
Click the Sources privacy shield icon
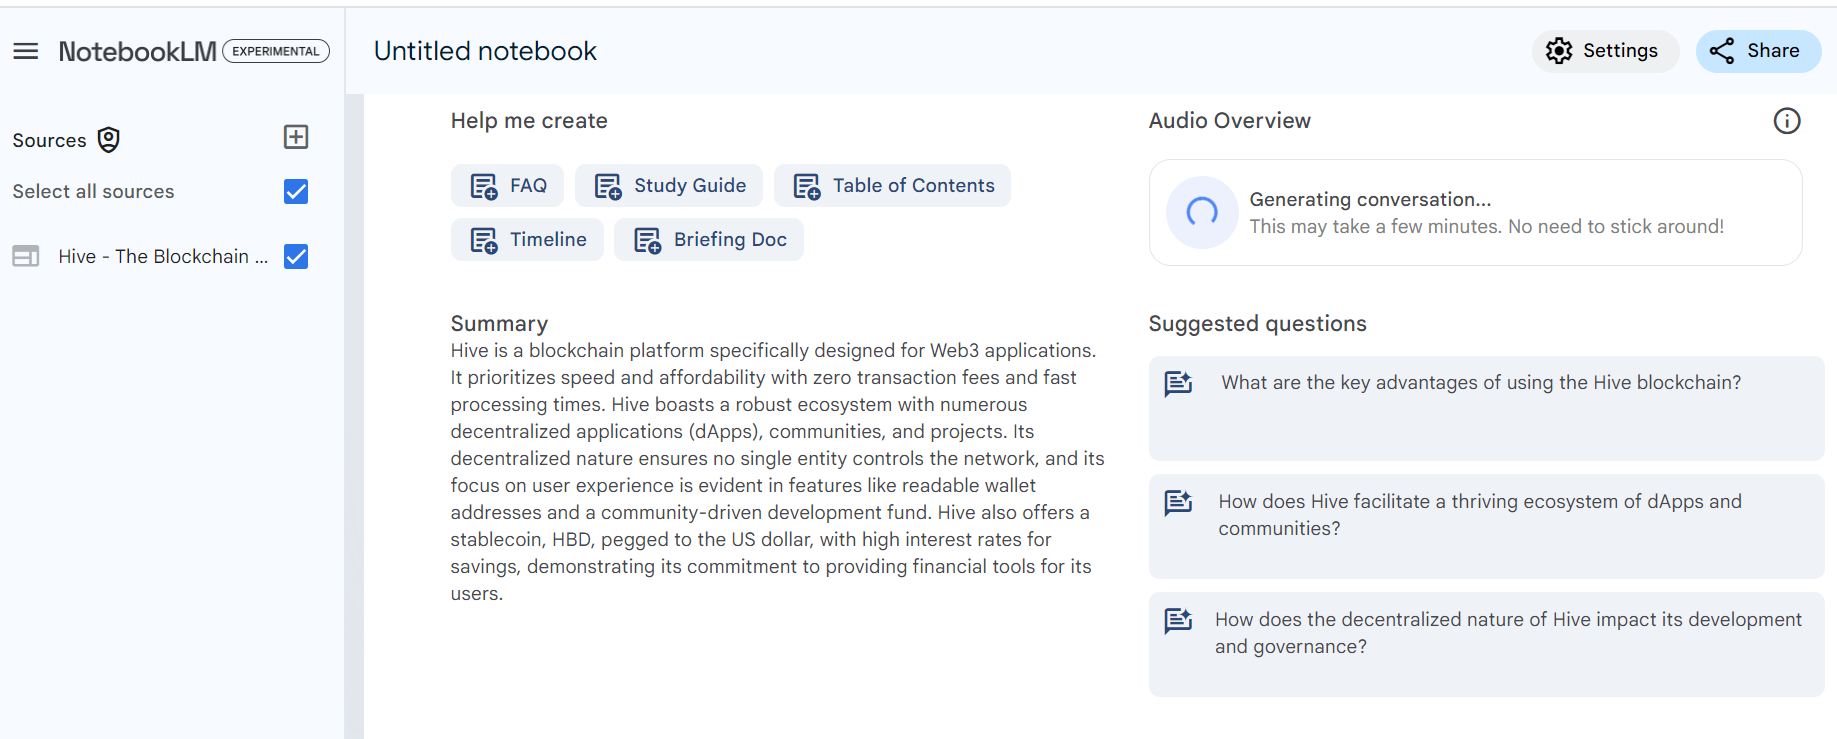pyautogui.click(x=109, y=140)
